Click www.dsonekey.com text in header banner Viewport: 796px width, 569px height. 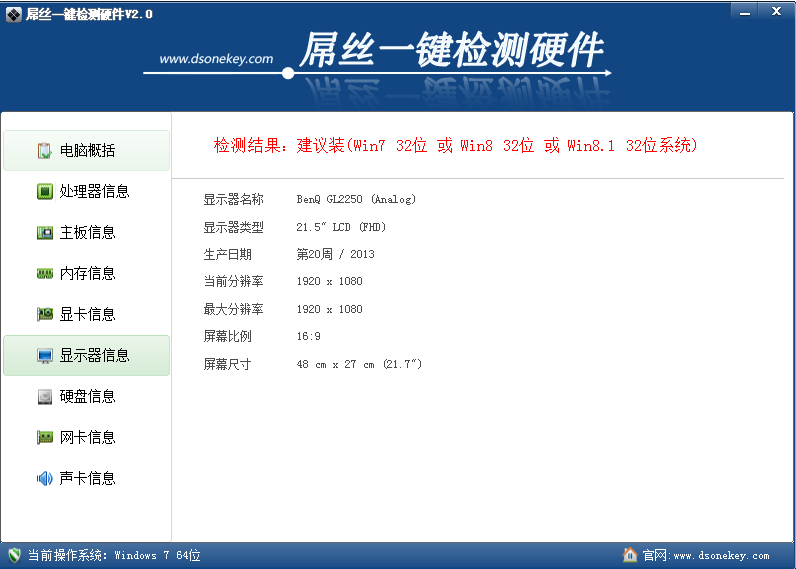coord(216,59)
